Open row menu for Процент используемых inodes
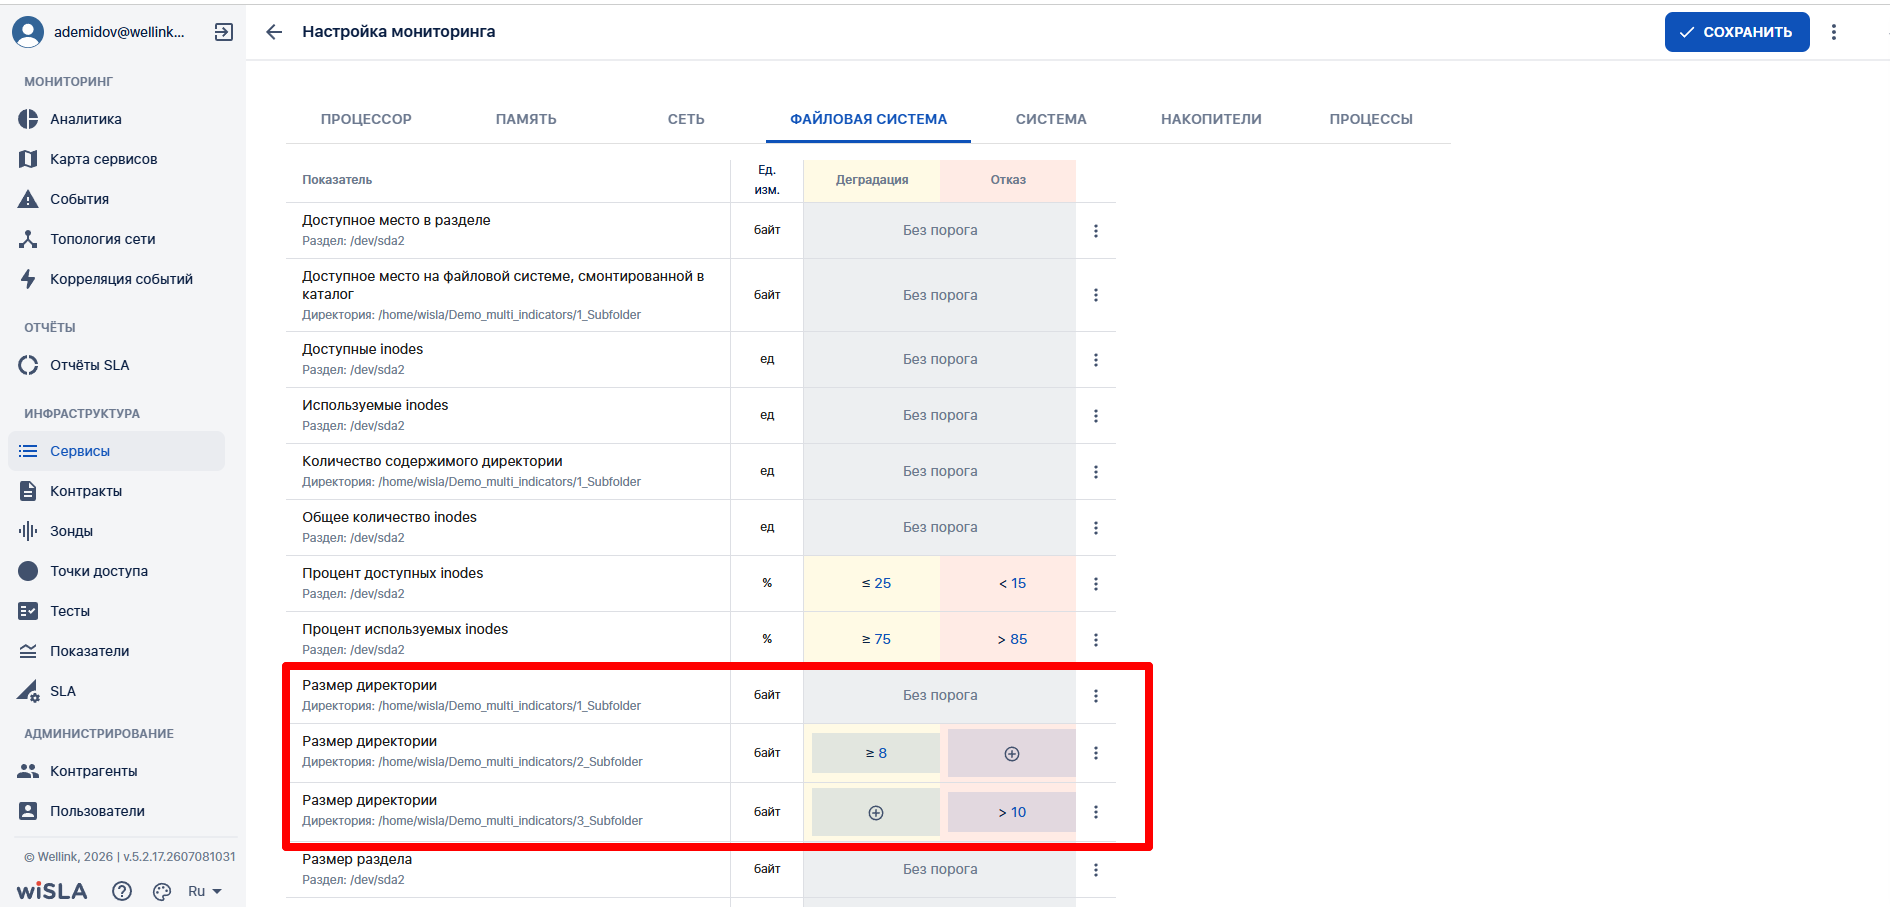This screenshot has width=1890, height=907. pyautogui.click(x=1096, y=640)
